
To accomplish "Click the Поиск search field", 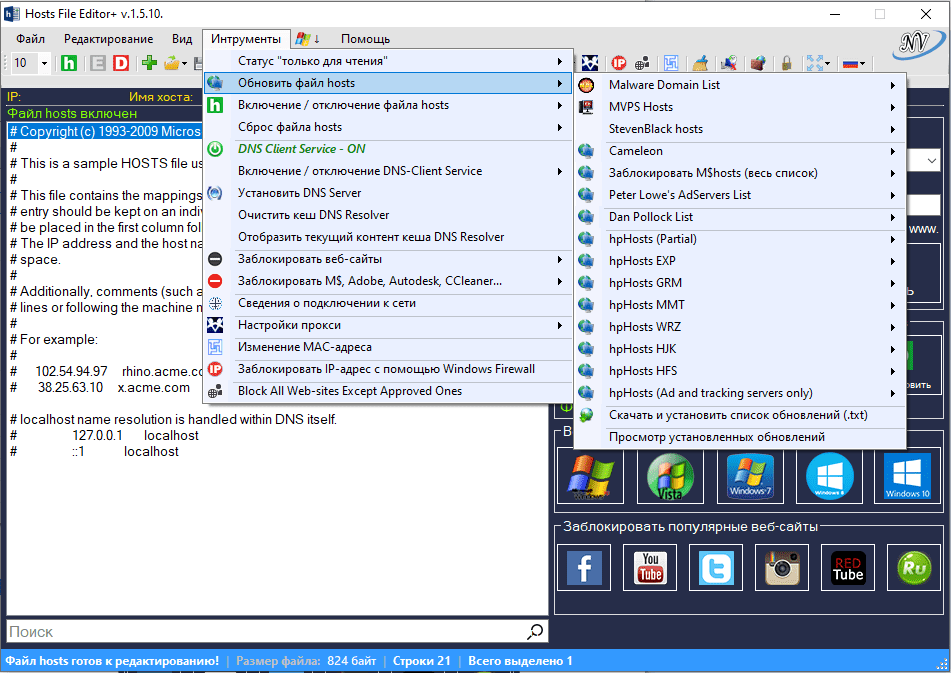I will 267,631.
